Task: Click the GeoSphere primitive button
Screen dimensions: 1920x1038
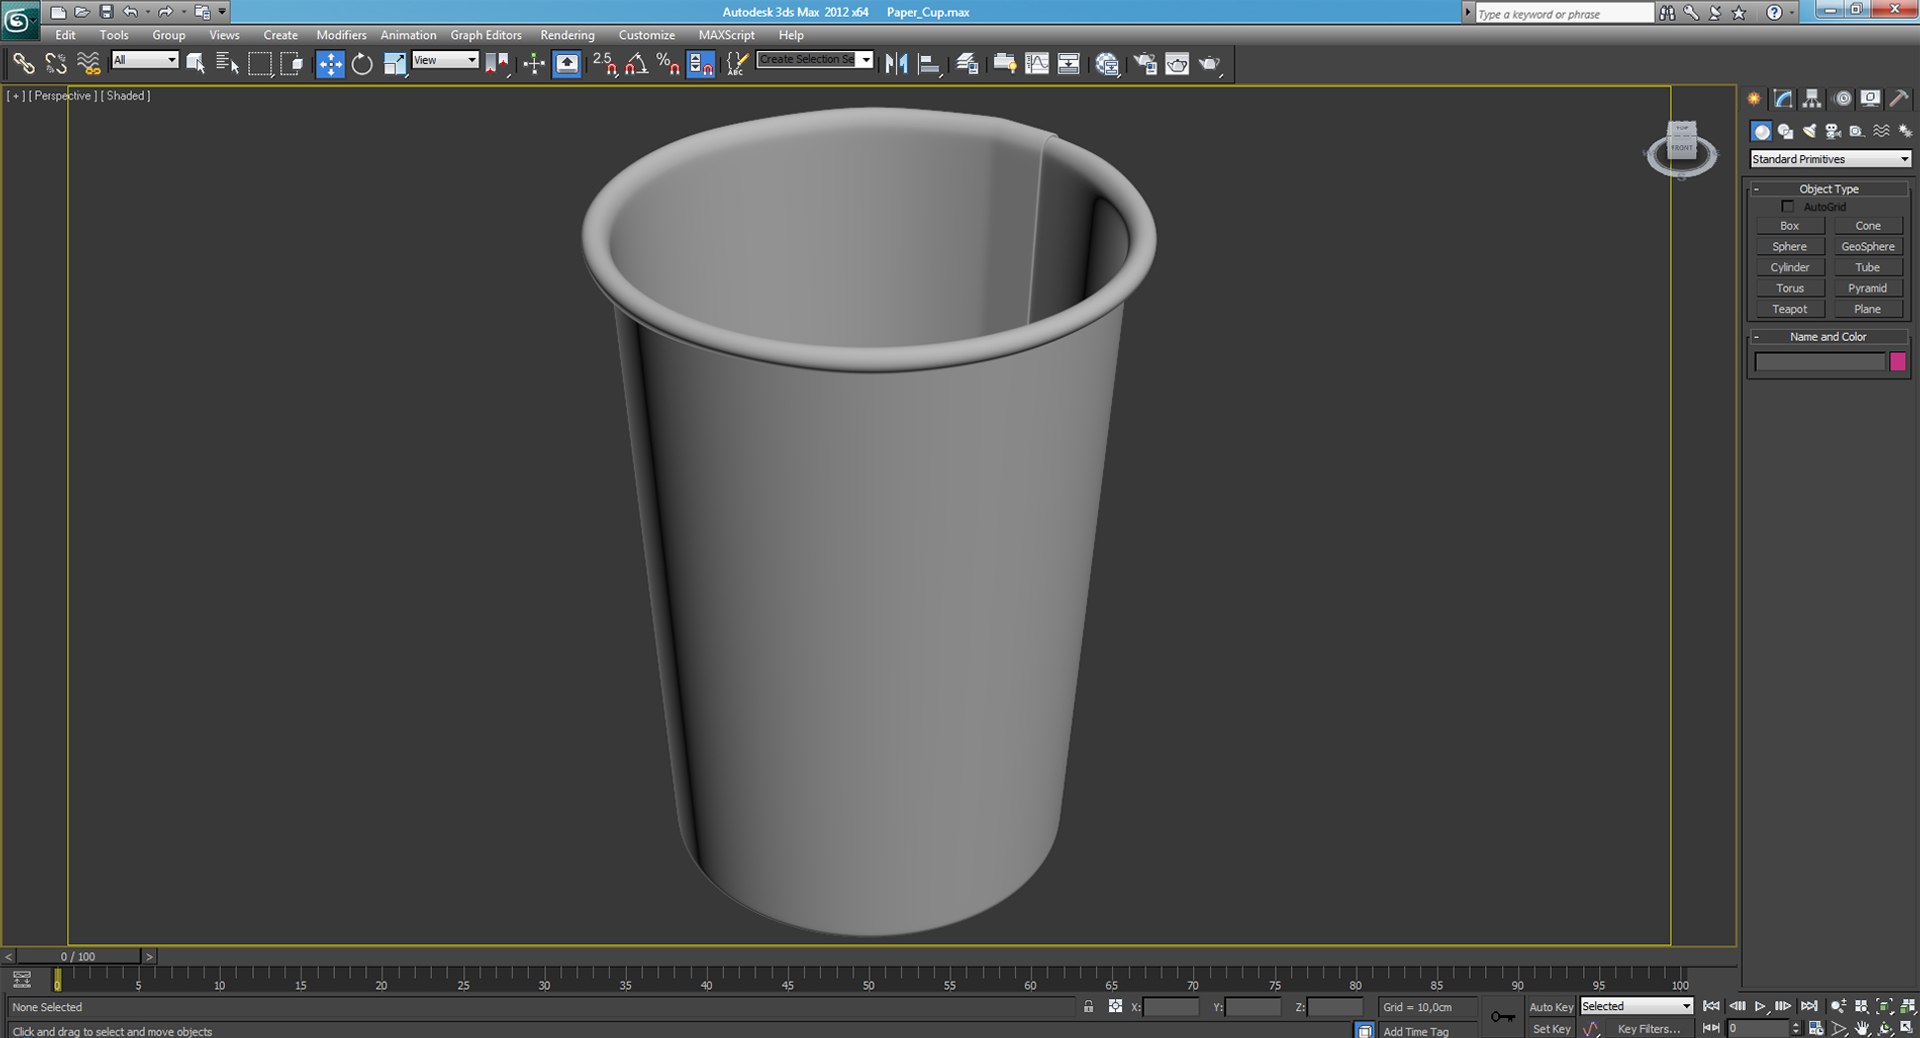Action: point(1868,246)
